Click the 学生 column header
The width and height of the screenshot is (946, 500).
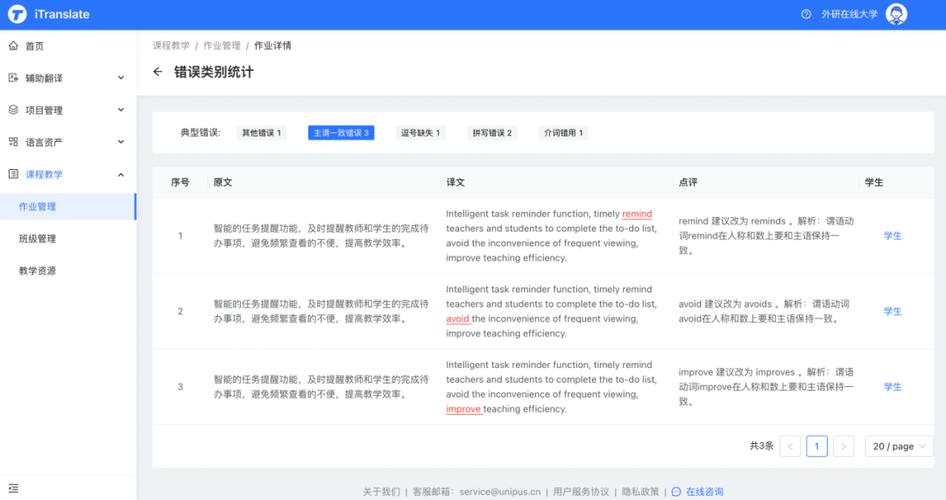(874, 182)
